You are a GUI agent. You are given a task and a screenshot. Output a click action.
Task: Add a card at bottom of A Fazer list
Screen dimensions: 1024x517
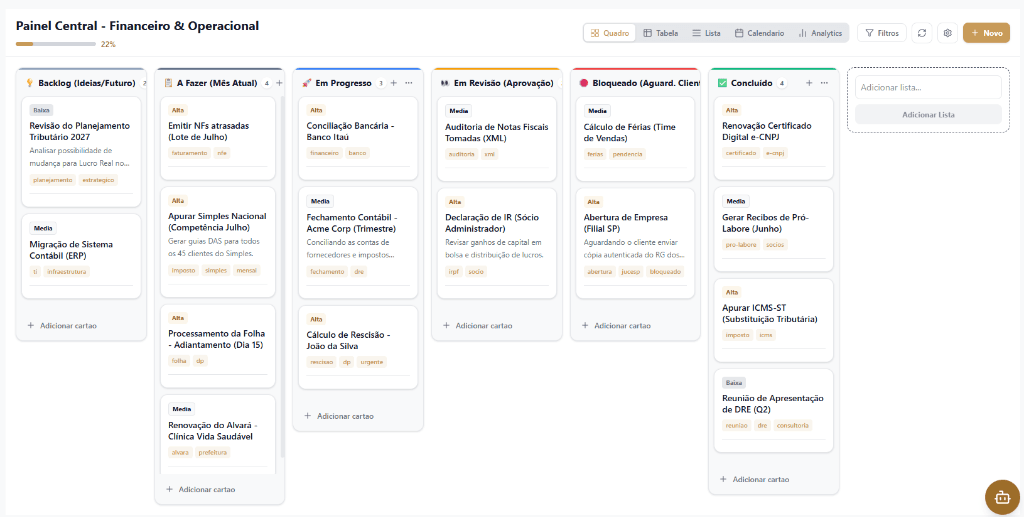tap(200, 489)
